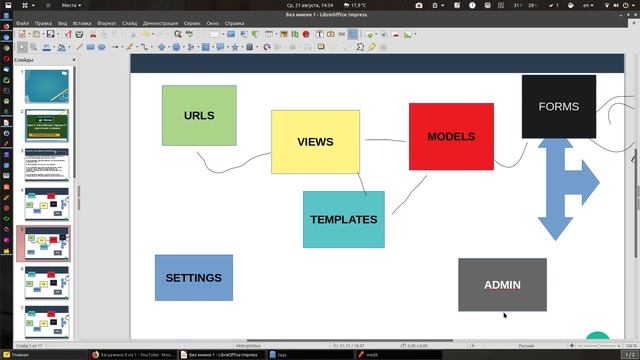Image resolution: width=640 pixels, height=360 pixels.
Task: Adjust the zoom slider in status bar
Action: (599, 346)
